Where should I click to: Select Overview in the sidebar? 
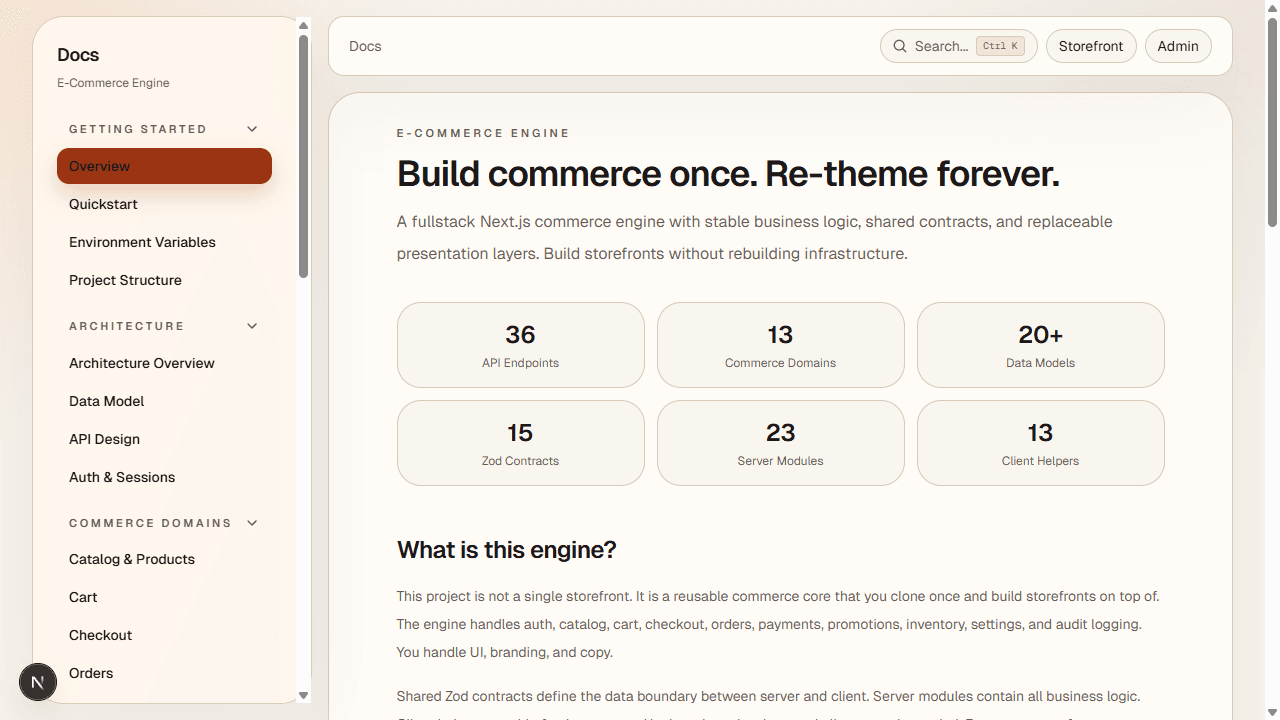[x=164, y=166]
